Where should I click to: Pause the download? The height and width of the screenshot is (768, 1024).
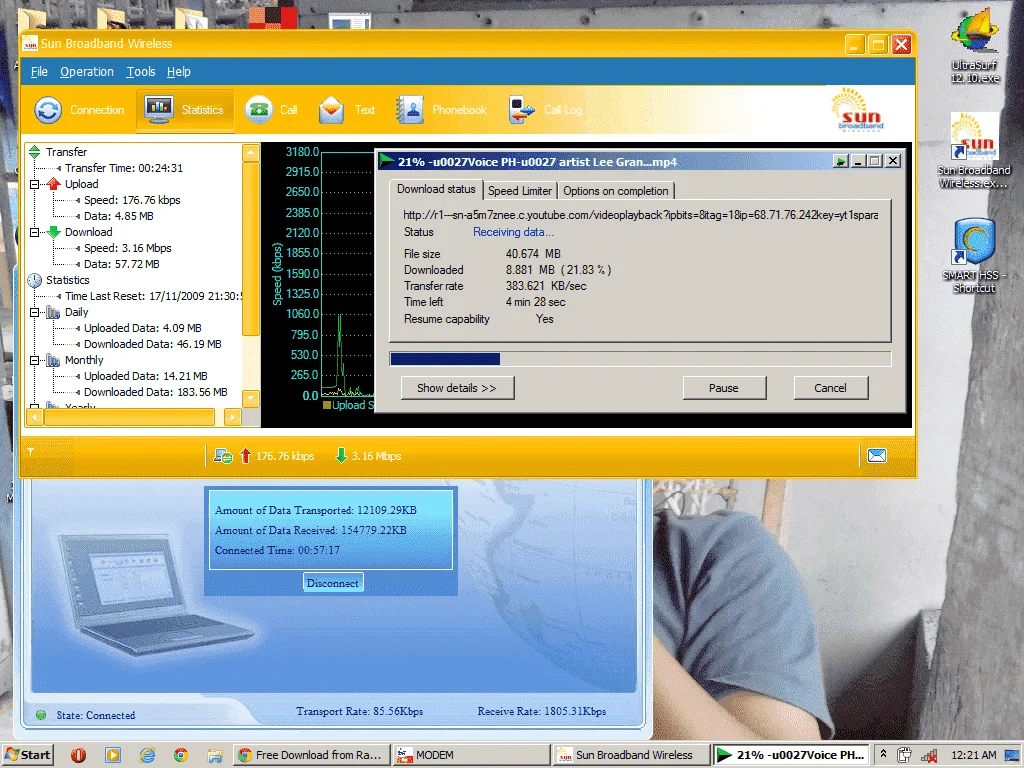(x=724, y=388)
